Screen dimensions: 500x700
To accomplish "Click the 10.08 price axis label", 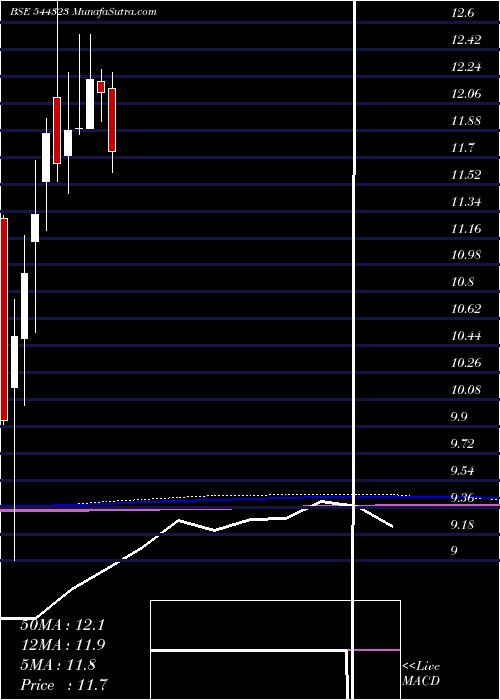I will [x=466, y=390].
